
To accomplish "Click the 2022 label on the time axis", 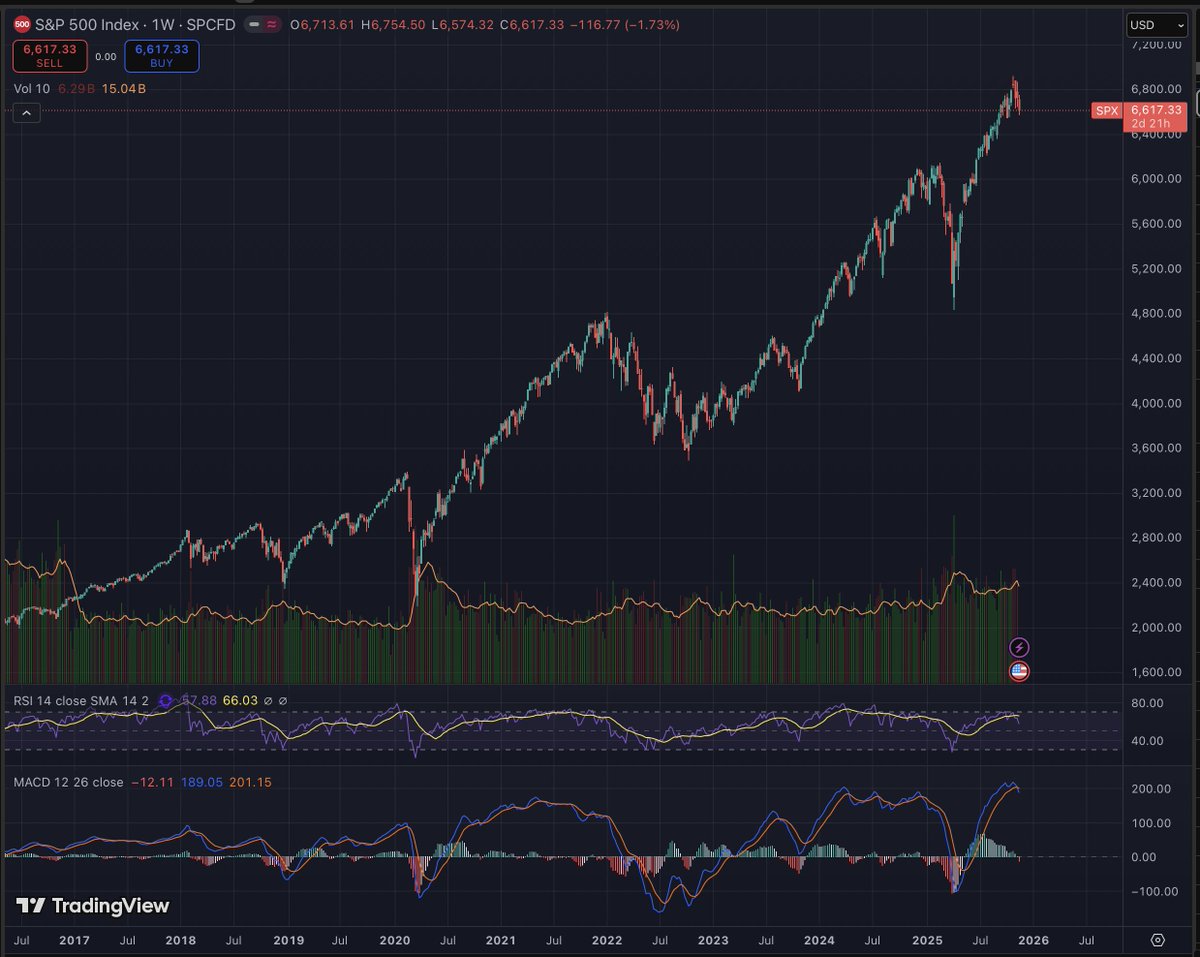I will 606,940.
